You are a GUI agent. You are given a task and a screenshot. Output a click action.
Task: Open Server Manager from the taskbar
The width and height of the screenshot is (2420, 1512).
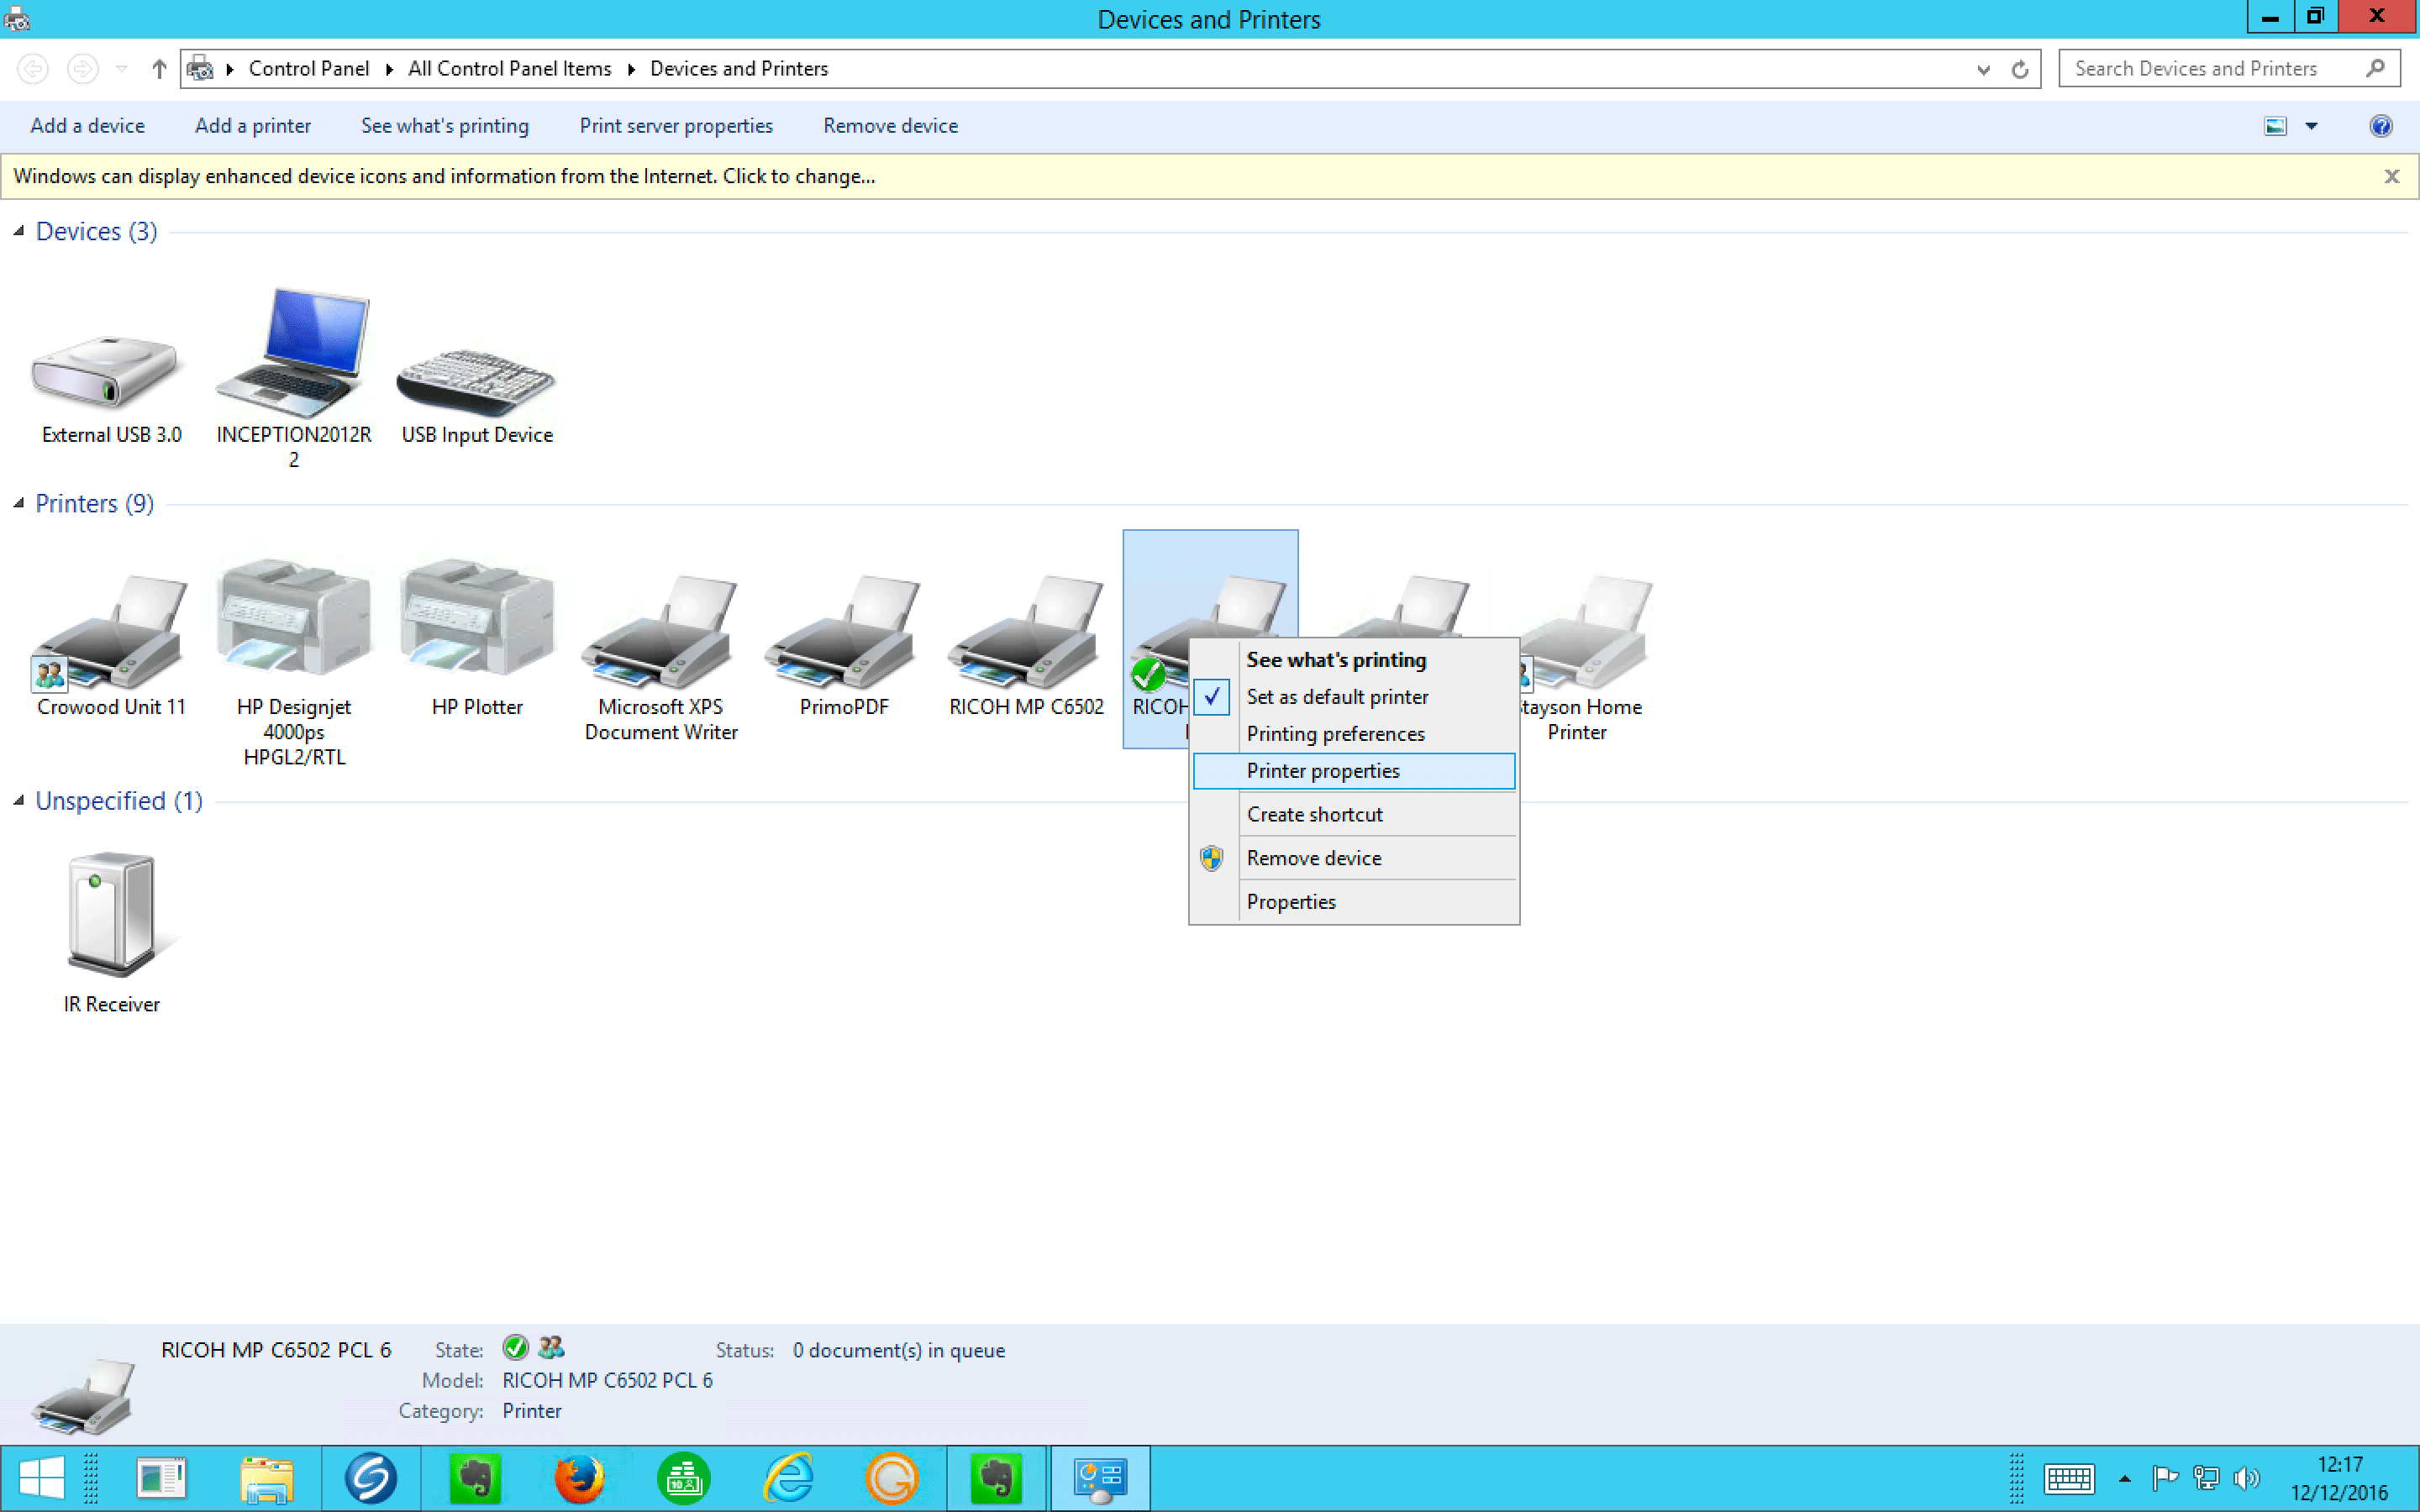click(x=161, y=1478)
